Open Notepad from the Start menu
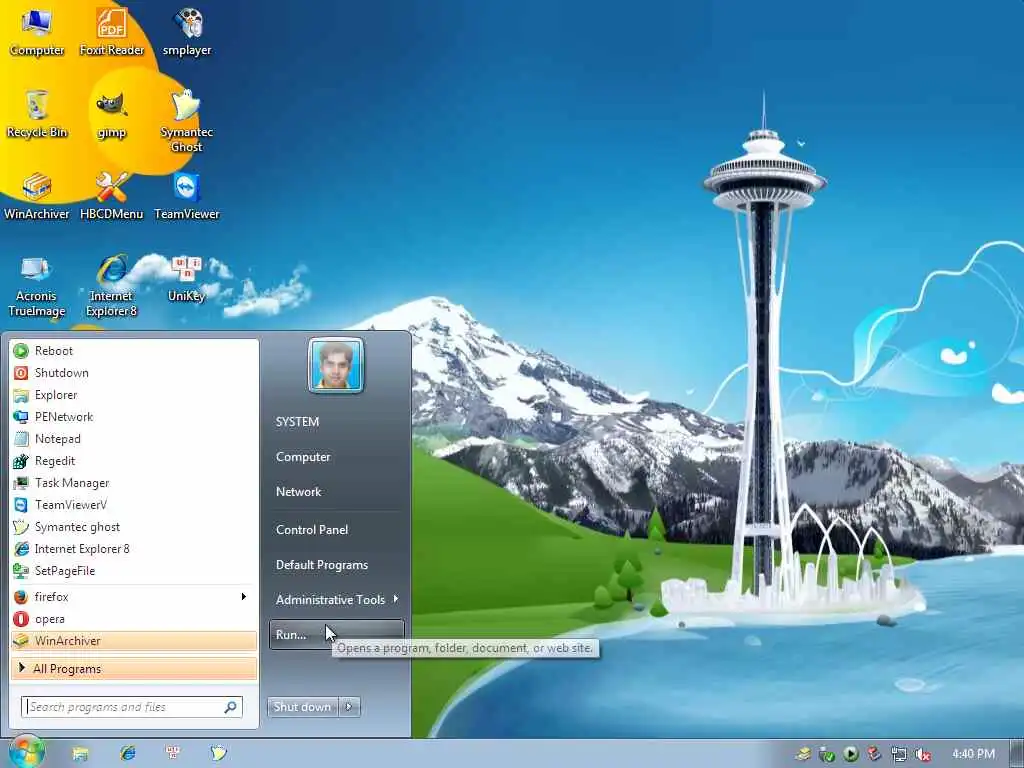 (x=134, y=439)
